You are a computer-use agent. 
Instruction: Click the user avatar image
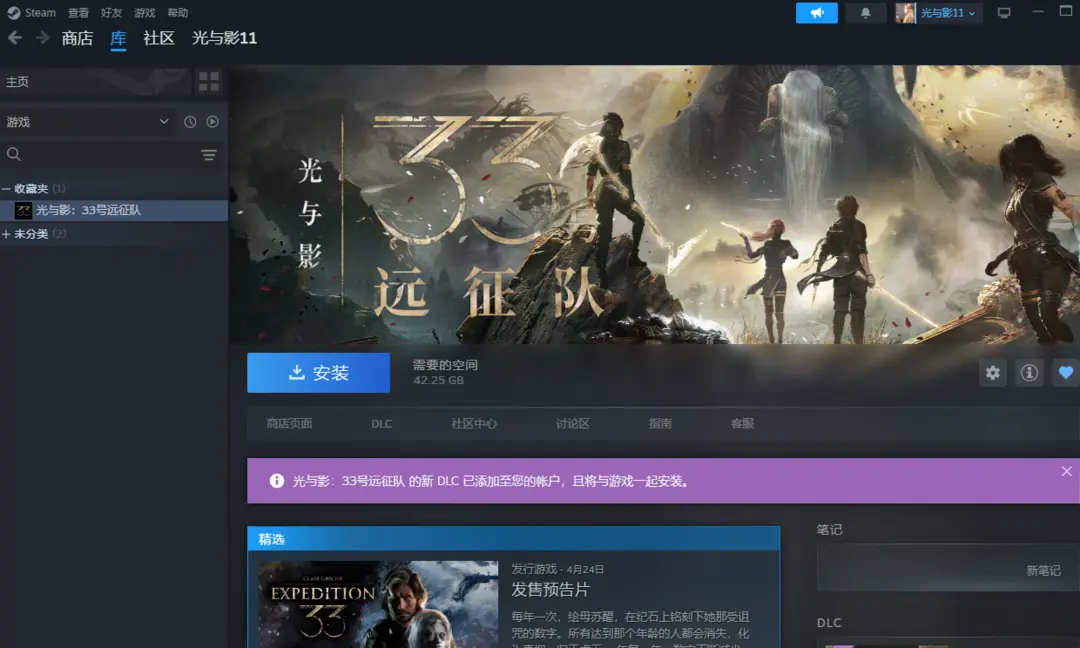(905, 12)
